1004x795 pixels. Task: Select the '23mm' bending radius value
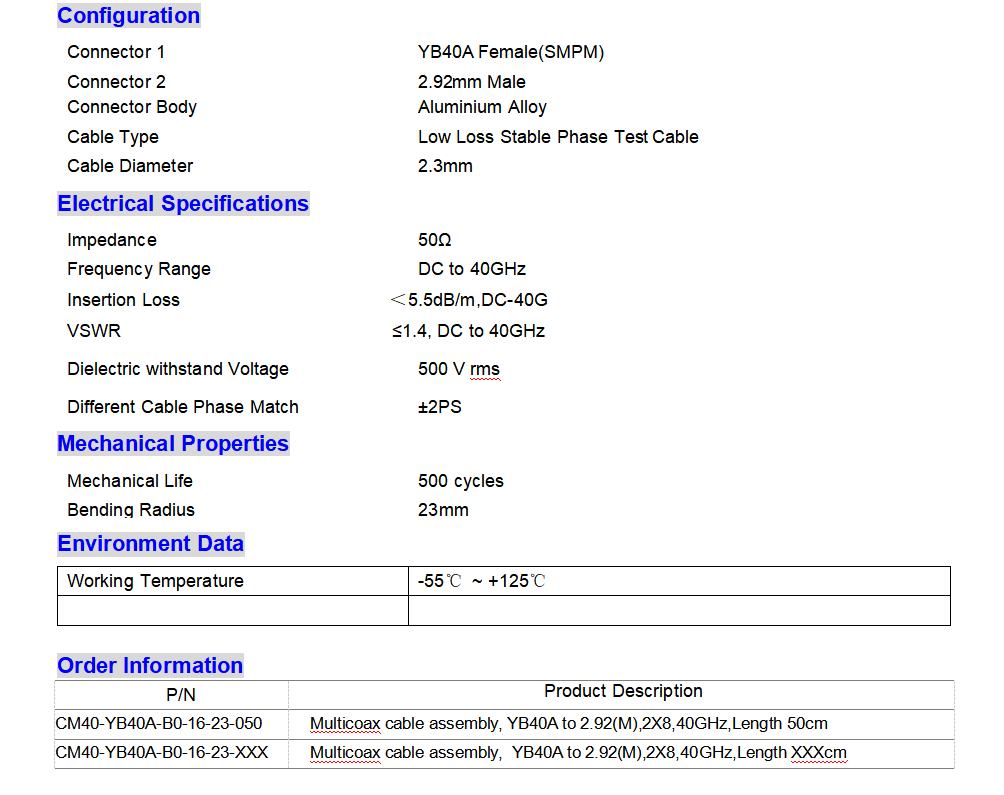tap(443, 510)
